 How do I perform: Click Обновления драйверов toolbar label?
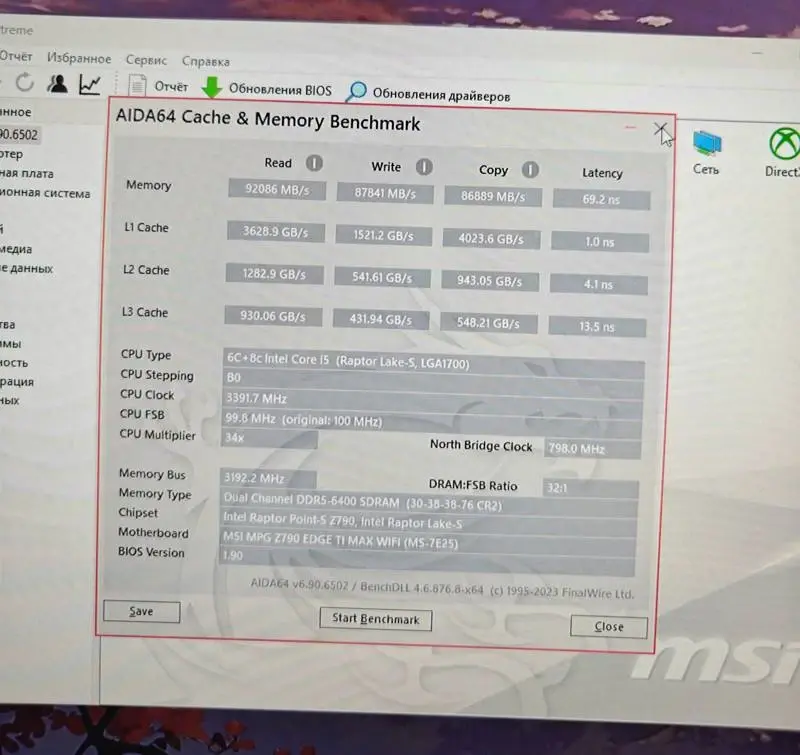pos(441,95)
